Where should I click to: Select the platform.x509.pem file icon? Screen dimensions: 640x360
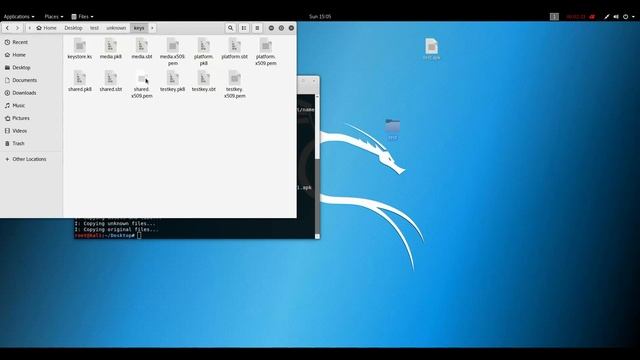coord(266,46)
